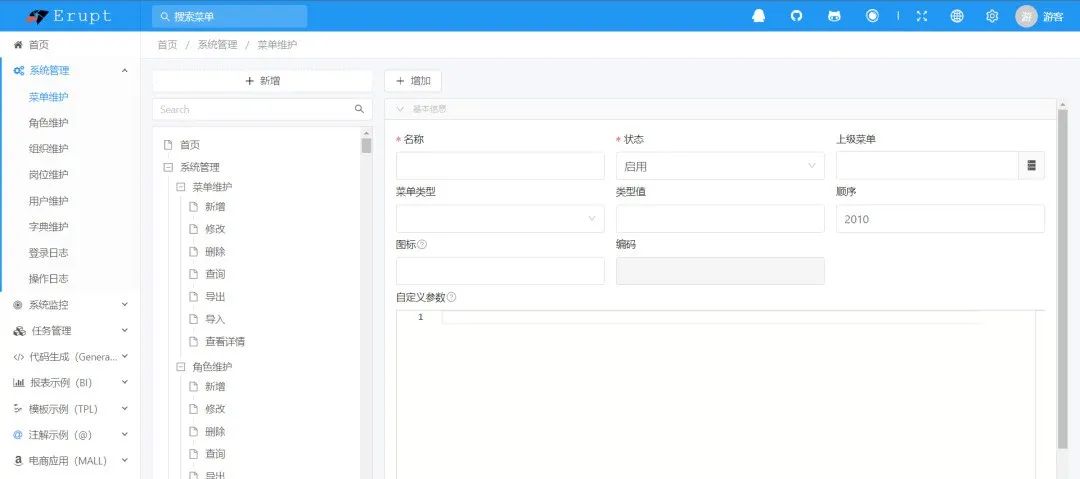Click 系统管理 breadcrumb

(218, 45)
